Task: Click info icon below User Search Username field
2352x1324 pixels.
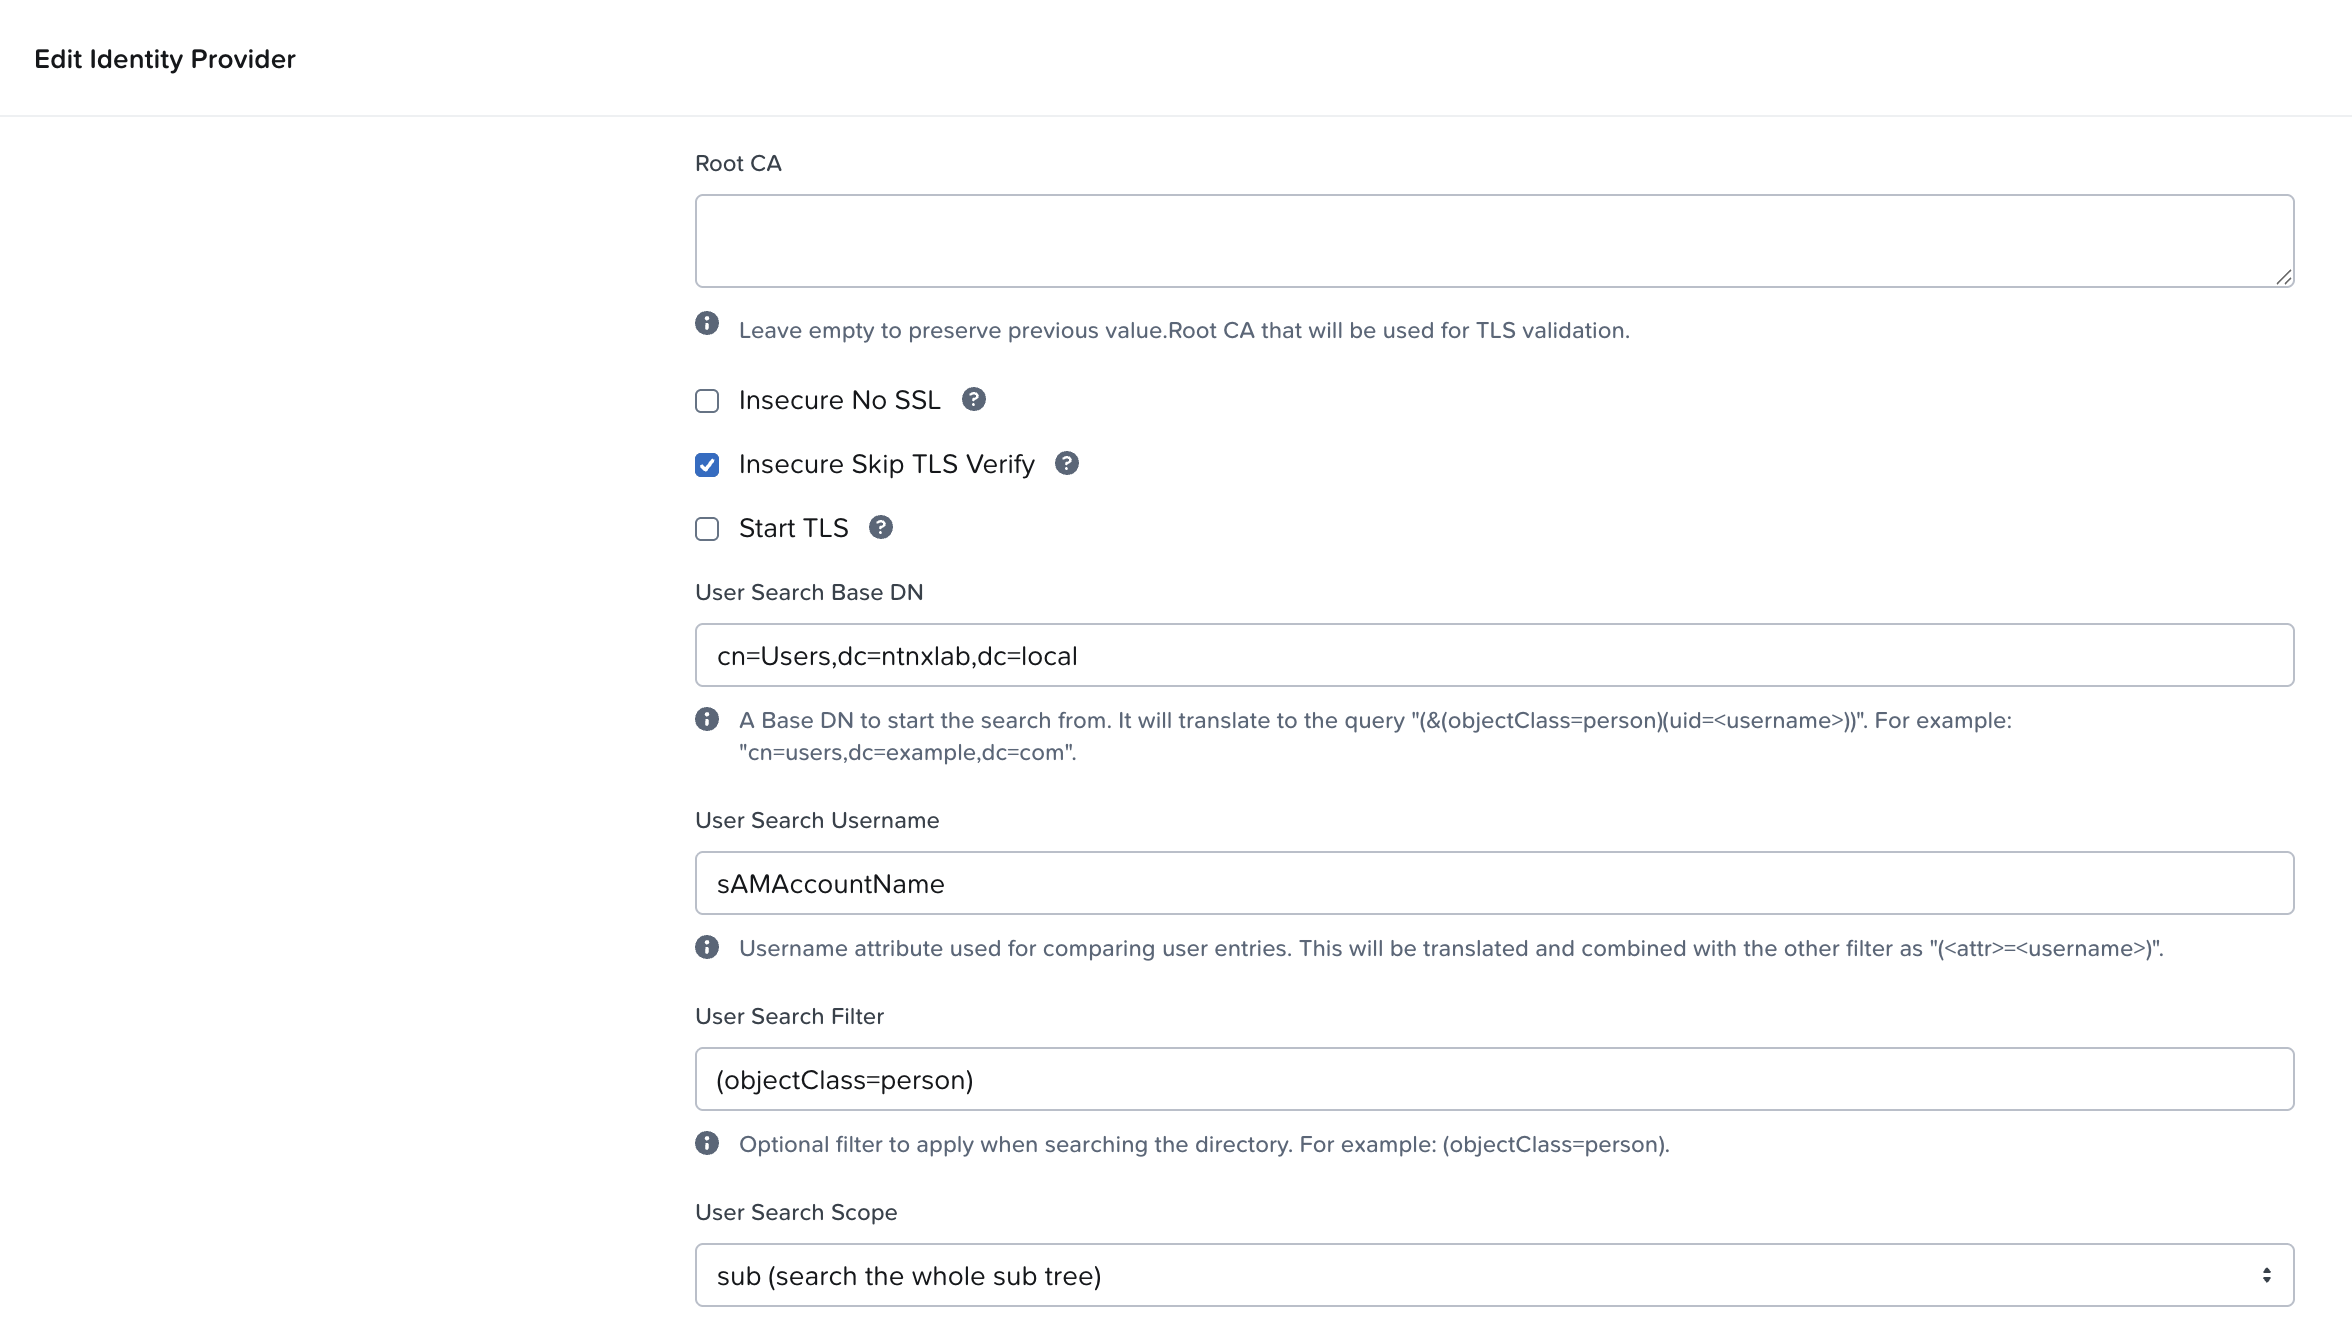Action: (707, 948)
